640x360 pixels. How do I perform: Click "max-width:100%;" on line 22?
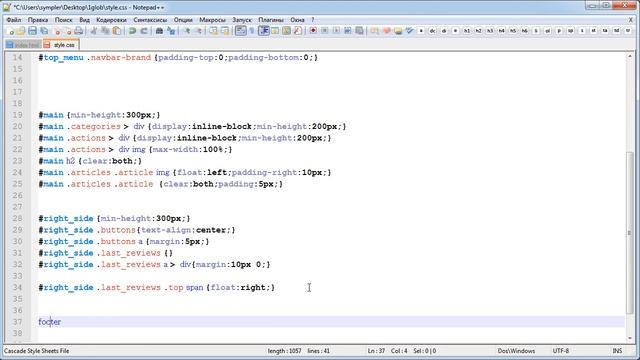click(190, 150)
